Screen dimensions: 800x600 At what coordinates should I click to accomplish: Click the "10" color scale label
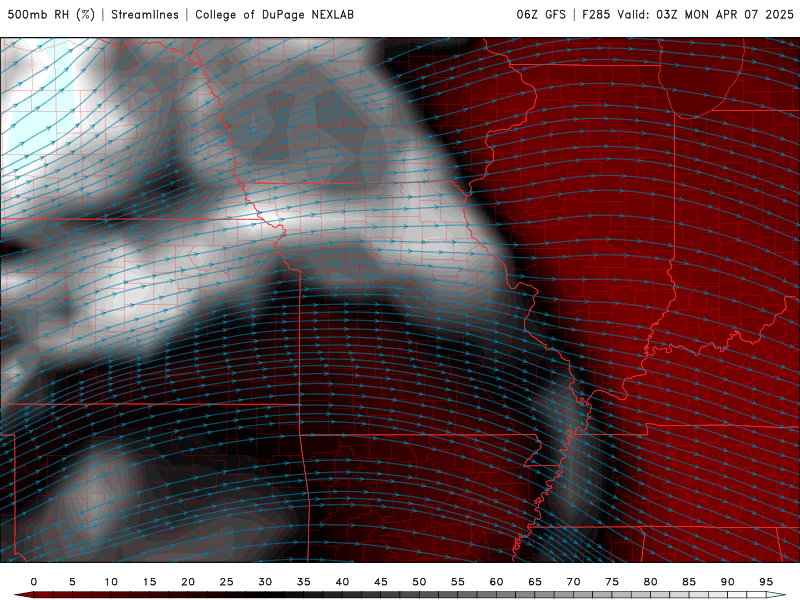(111, 582)
